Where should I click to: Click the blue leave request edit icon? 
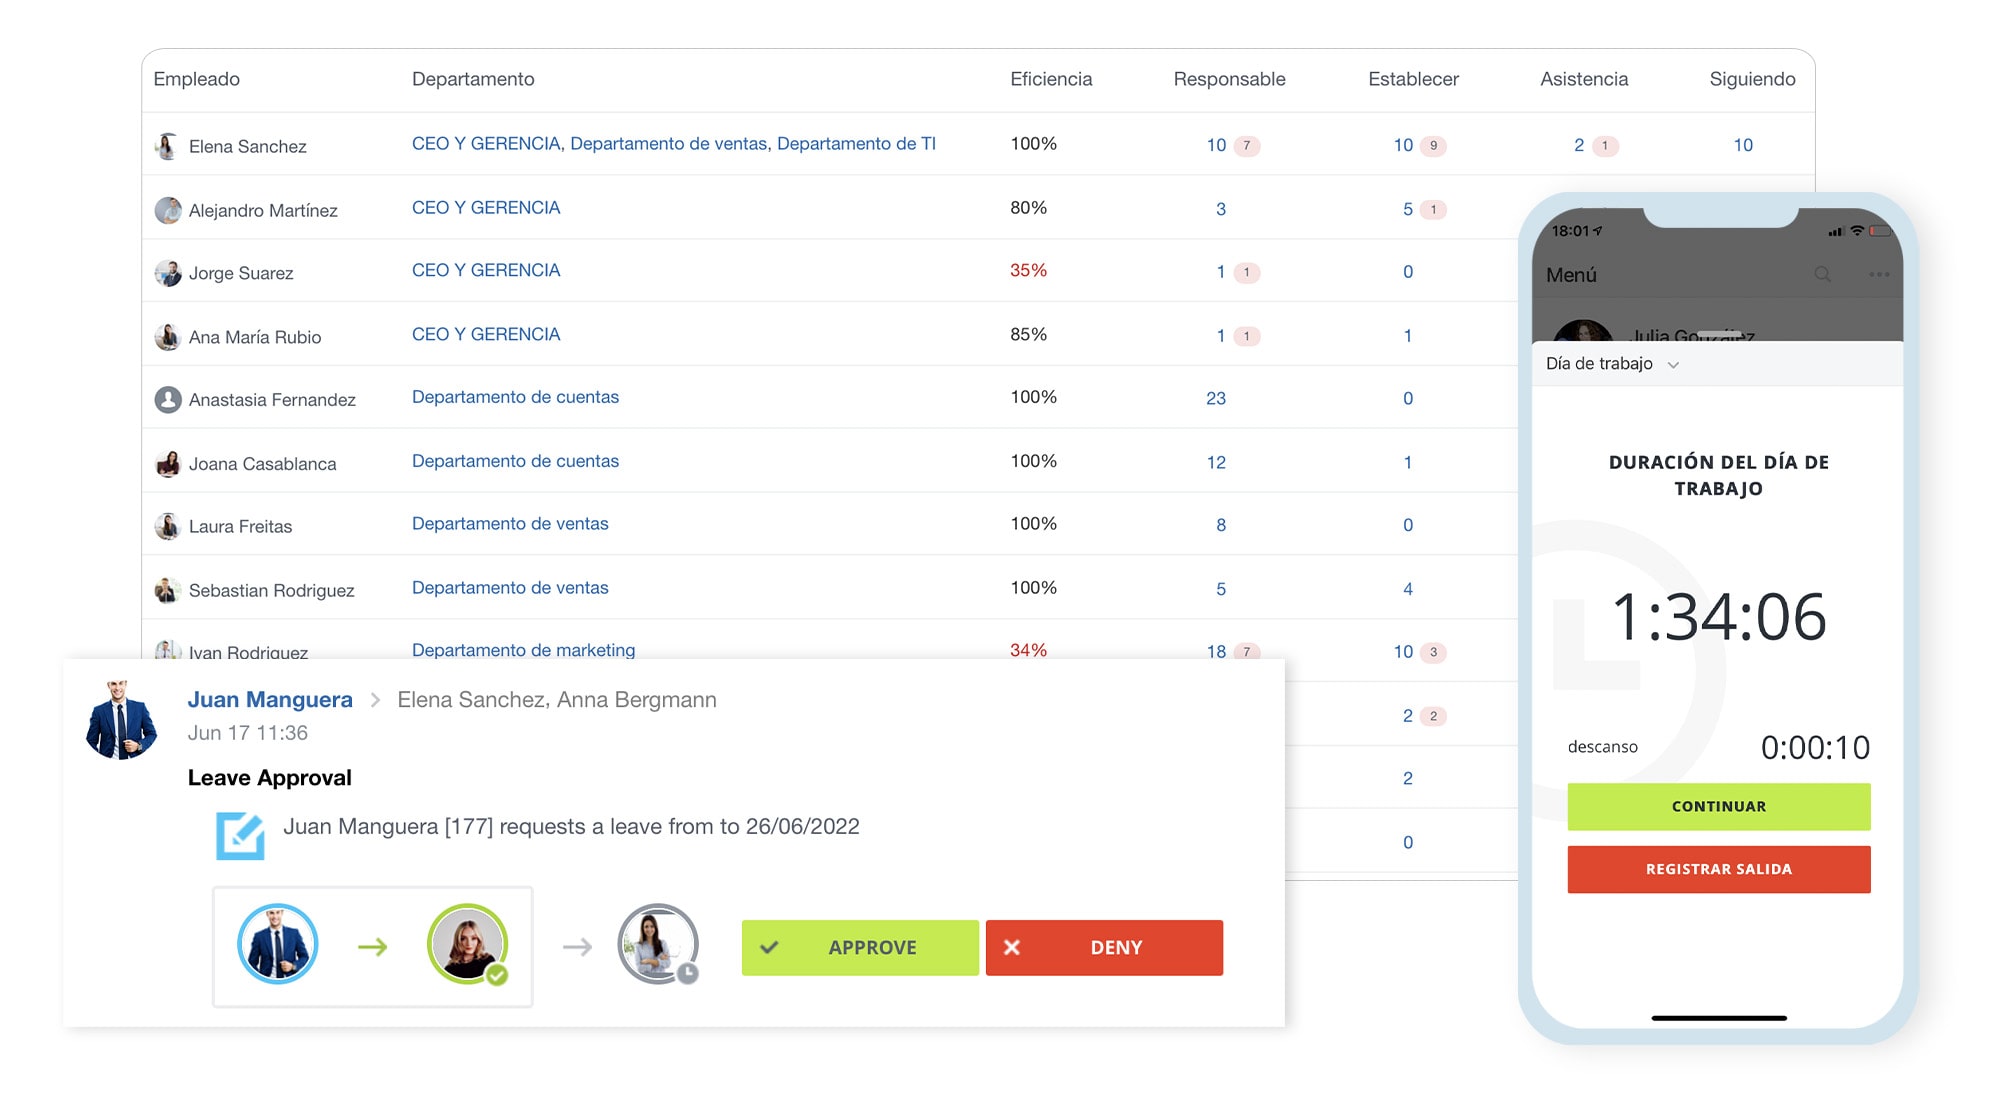(x=240, y=836)
